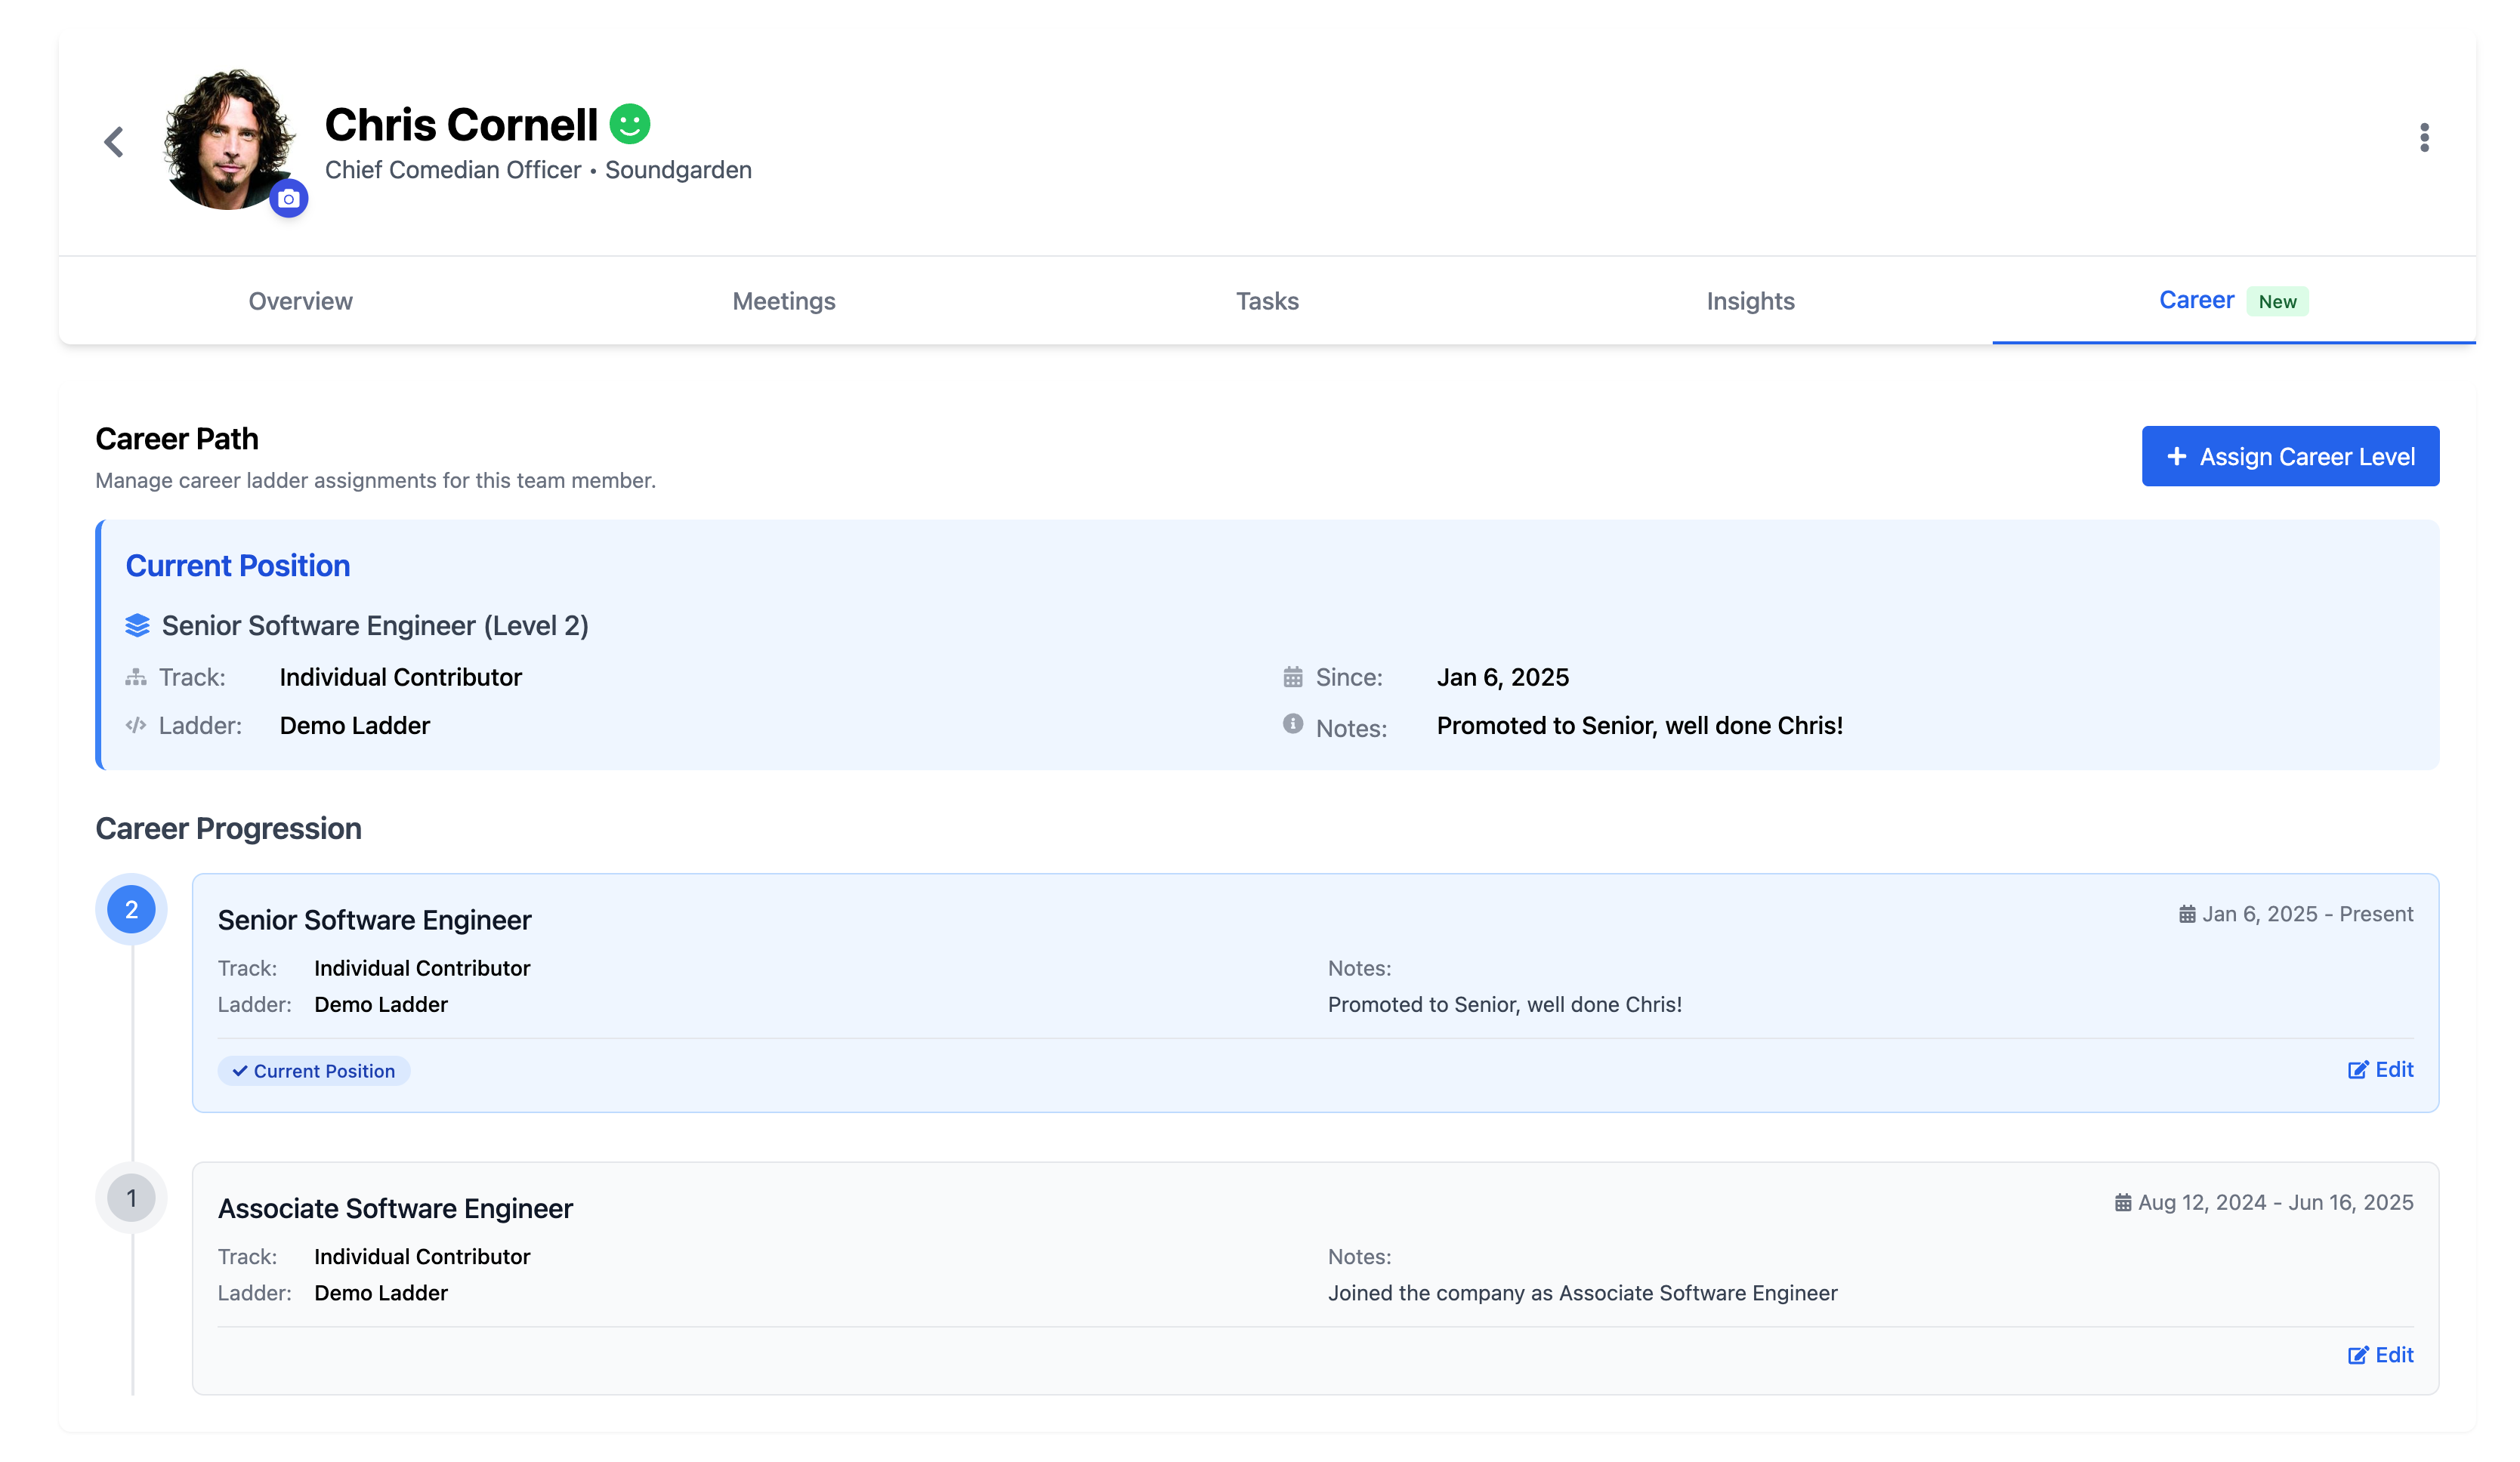The image size is (2520, 1462).
Task: Click Chris Cornell's profile picture
Action: pos(229,139)
